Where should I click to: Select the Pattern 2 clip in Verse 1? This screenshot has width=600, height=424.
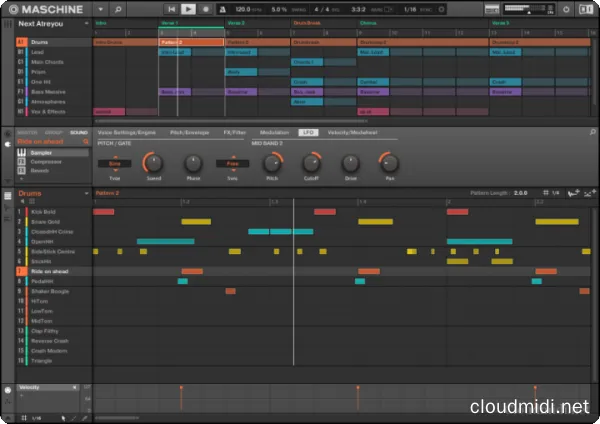191,42
